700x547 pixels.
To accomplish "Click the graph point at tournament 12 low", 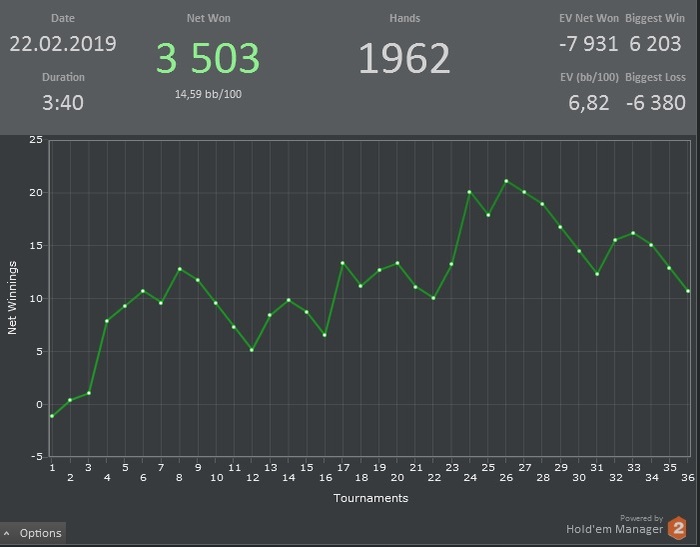I will (x=252, y=350).
